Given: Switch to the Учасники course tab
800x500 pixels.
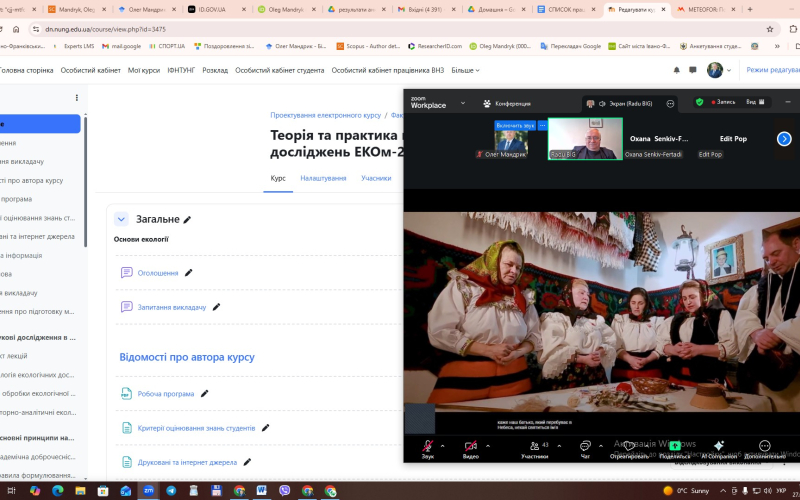Looking at the screenshot, I should click(376, 178).
